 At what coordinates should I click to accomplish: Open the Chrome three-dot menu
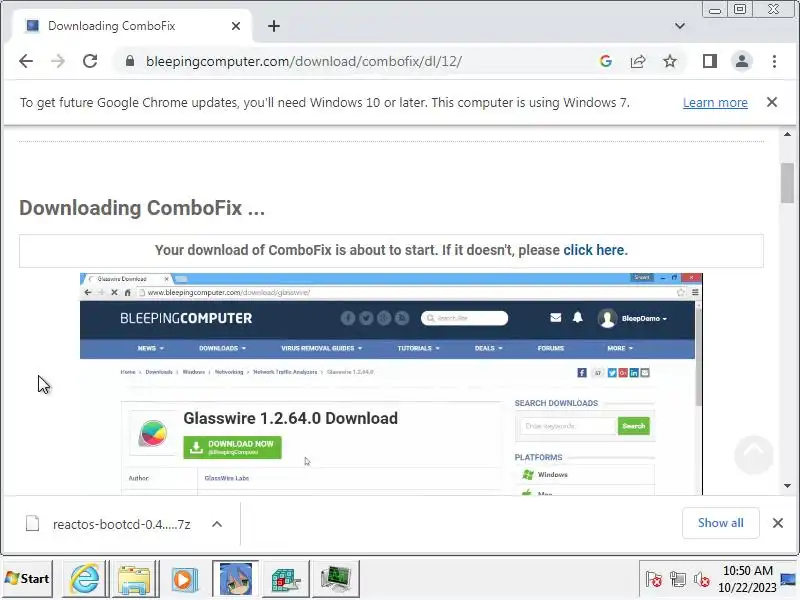tap(774, 61)
